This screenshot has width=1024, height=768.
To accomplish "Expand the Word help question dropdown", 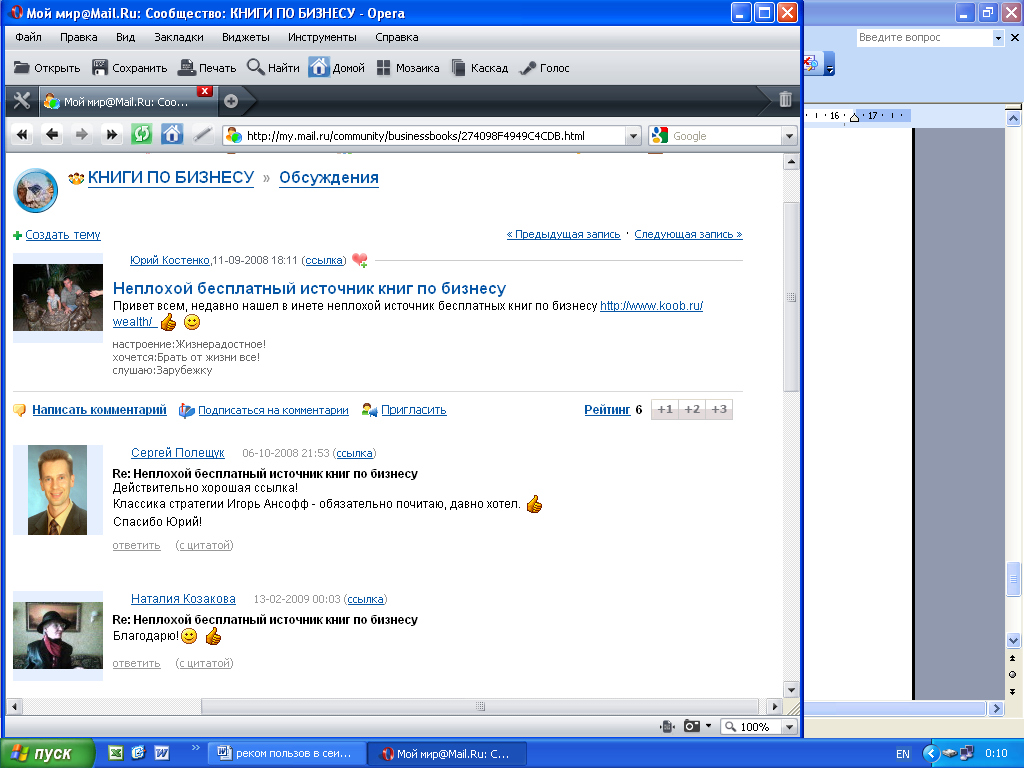I will 998,38.
